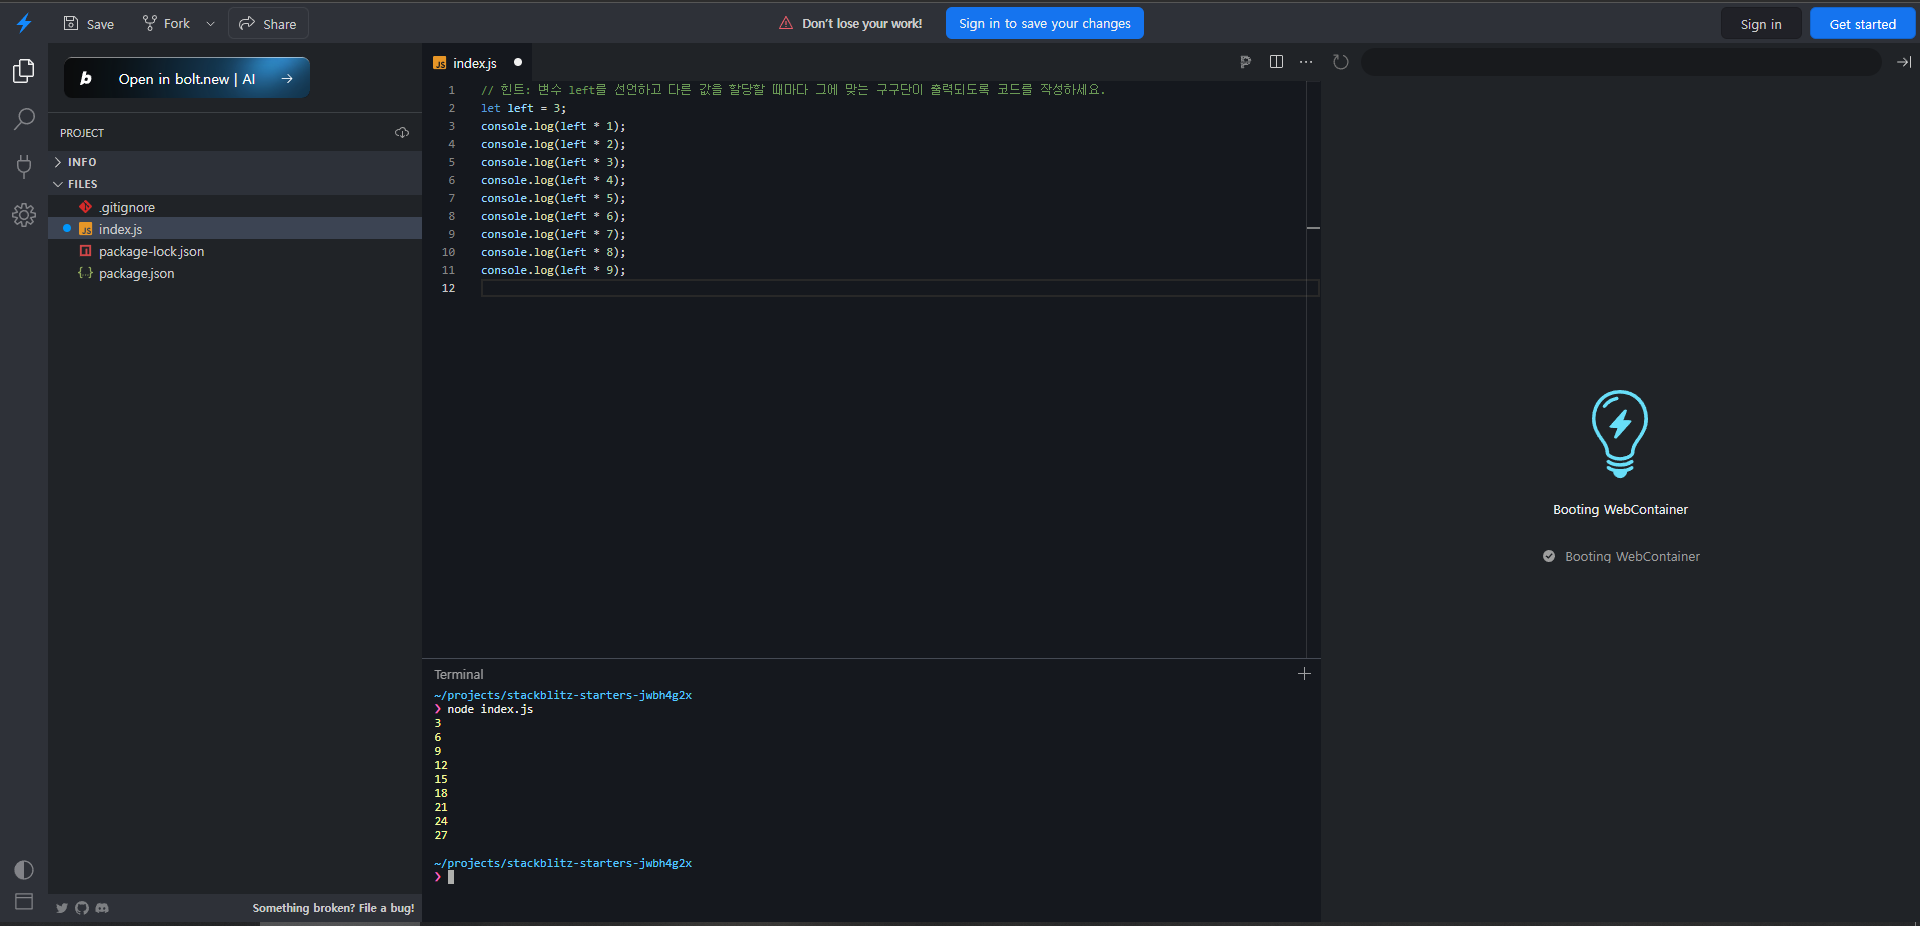Click terminal output value 12
The height and width of the screenshot is (926, 1920).
(x=441, y=765)
